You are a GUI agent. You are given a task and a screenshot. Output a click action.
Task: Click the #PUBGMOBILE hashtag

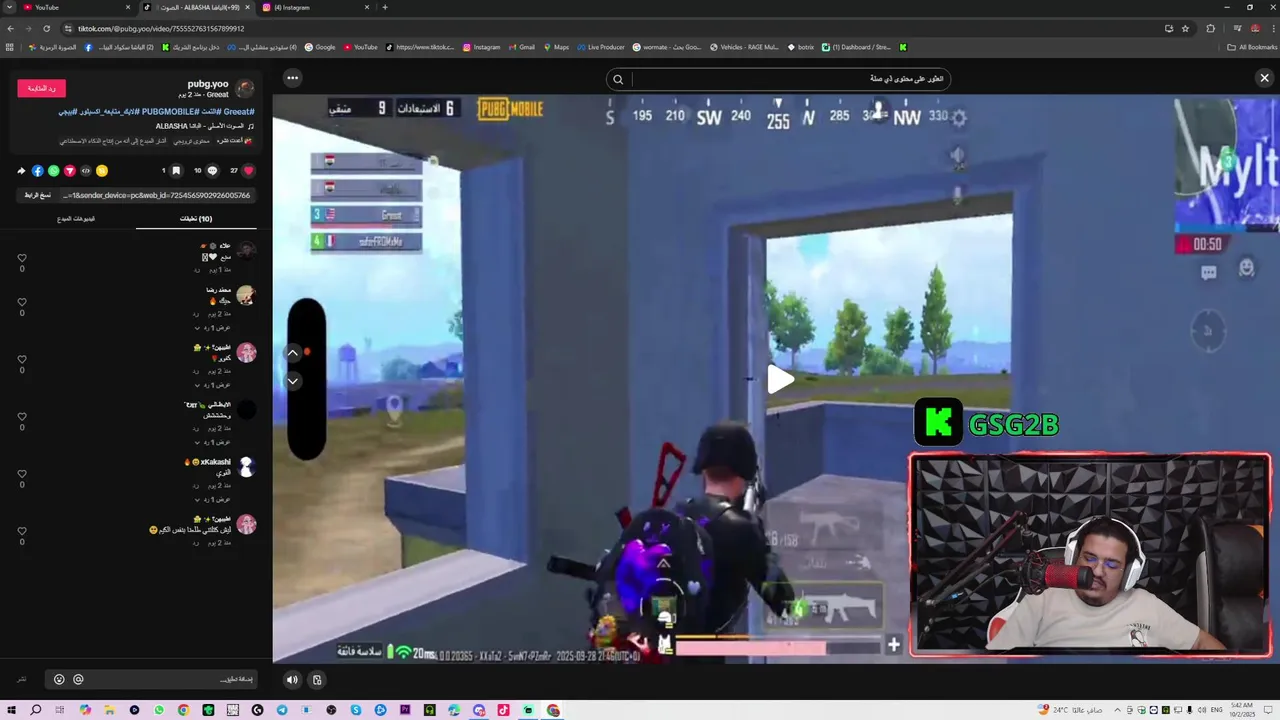168,112
